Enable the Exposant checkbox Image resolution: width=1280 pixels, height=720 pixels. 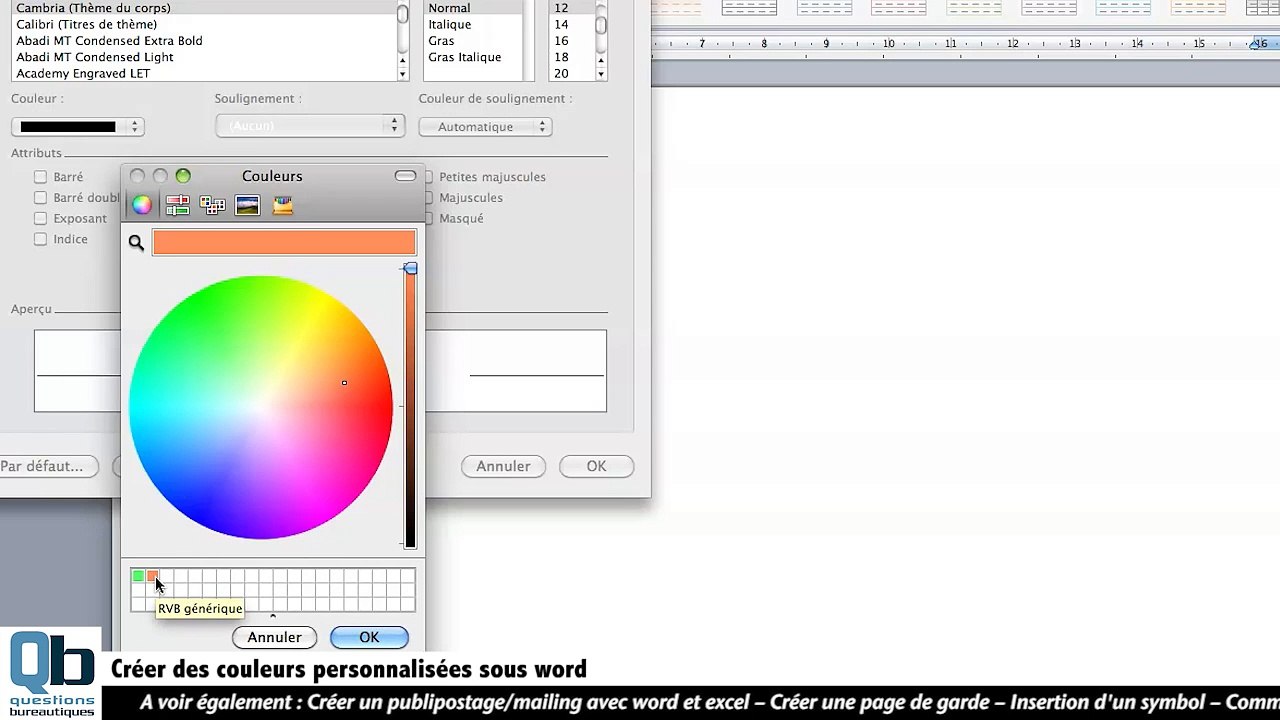point(40,218)
